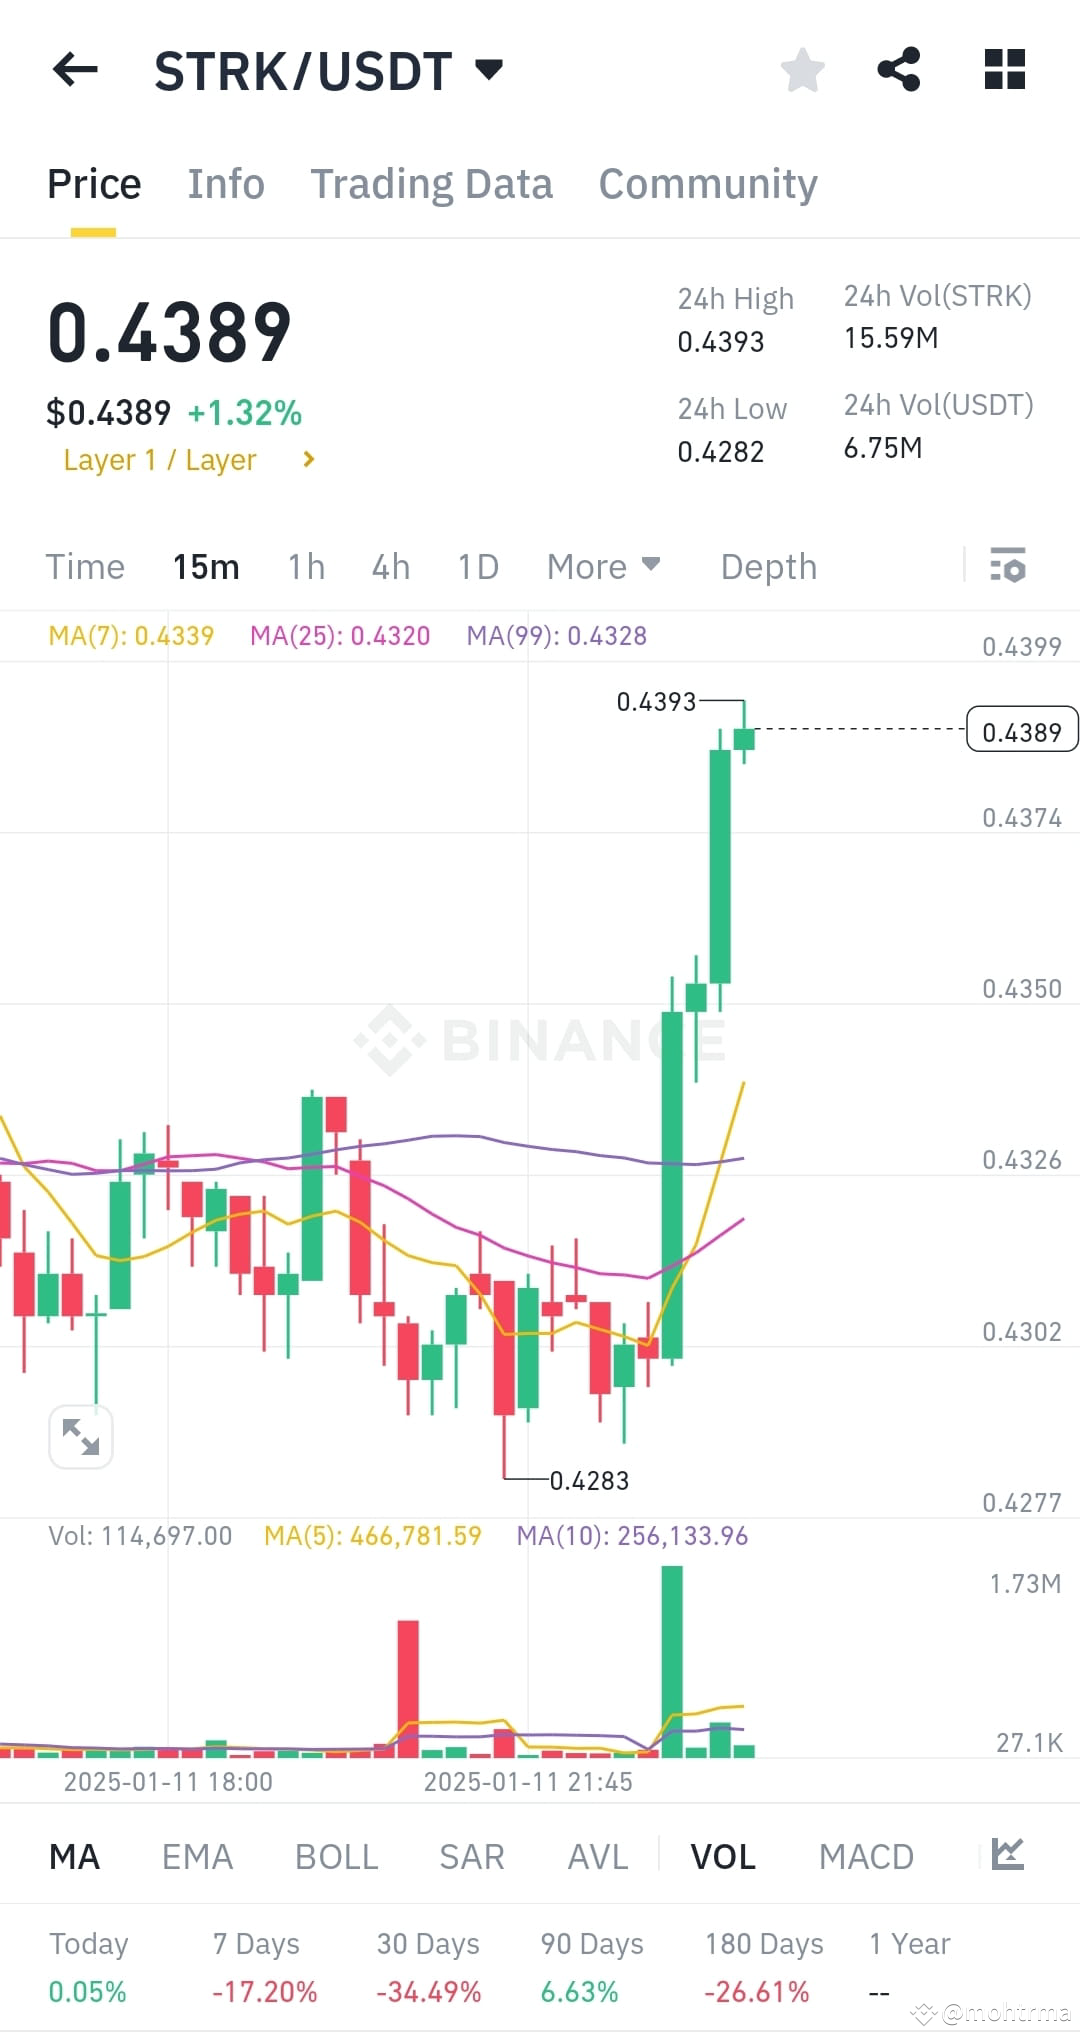1080x2035 pixels.
Task: Open the Trading Data tab
Action: [x=432, y=183]
